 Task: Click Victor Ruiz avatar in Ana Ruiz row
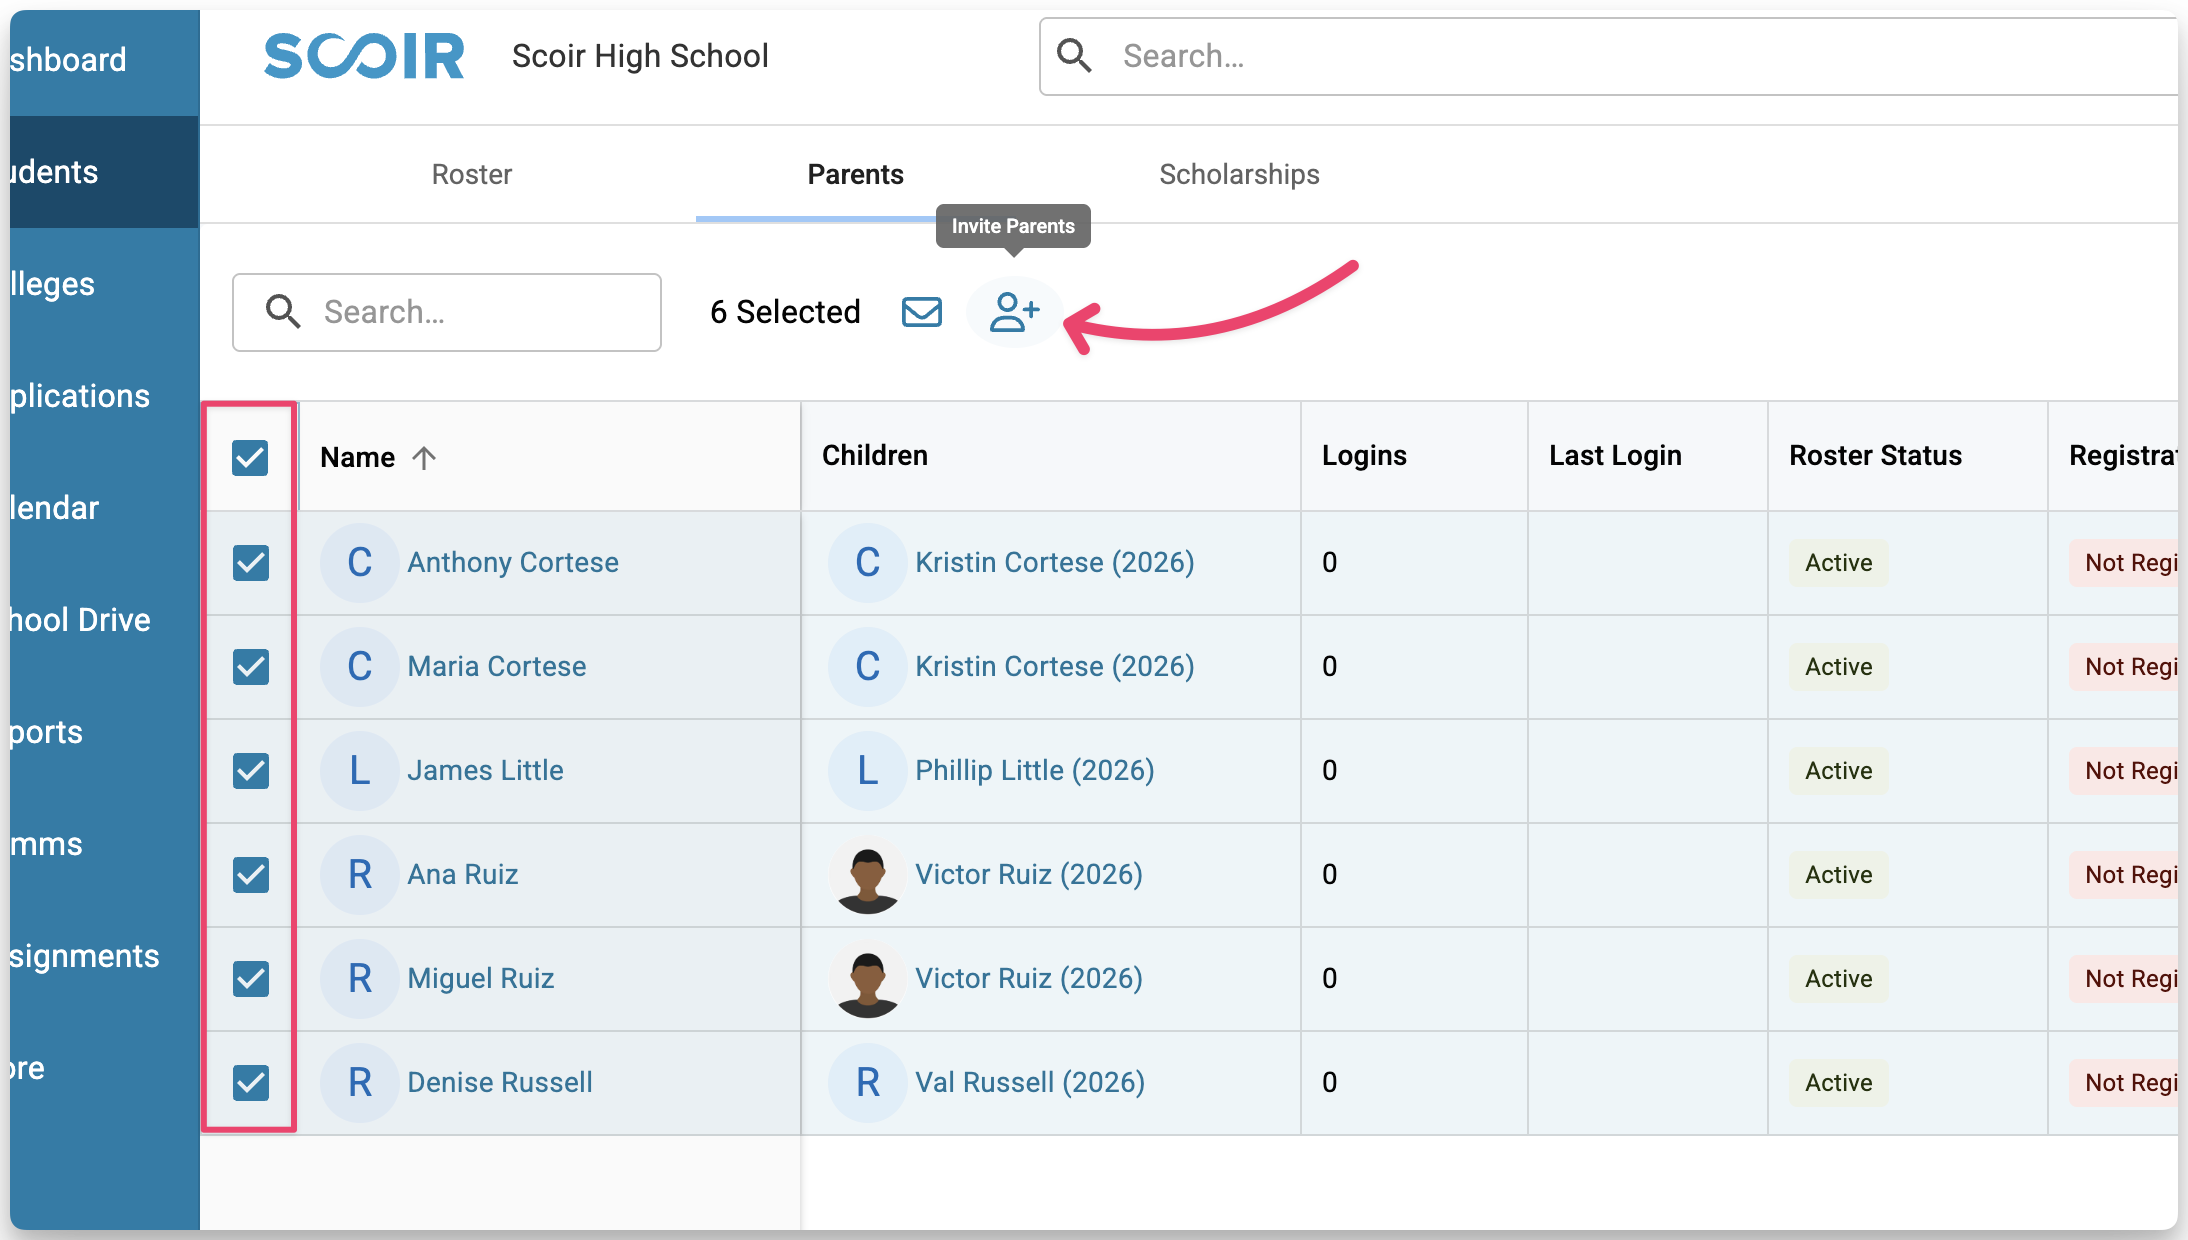click(x=867, y=875)
